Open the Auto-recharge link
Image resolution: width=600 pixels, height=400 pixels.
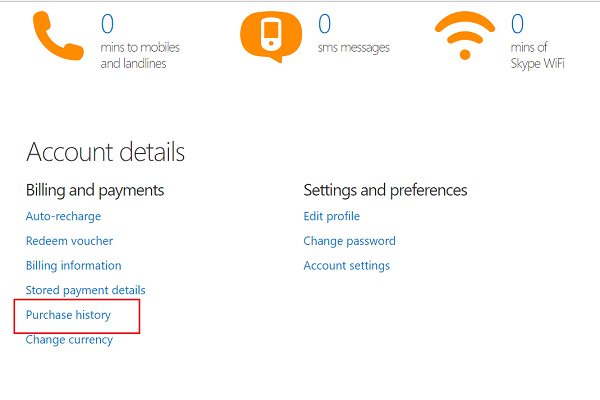[64, 216]
